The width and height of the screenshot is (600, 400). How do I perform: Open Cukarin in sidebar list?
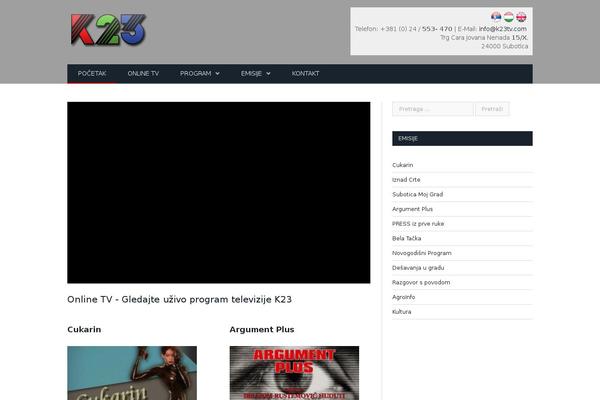[x=403, y=165]
